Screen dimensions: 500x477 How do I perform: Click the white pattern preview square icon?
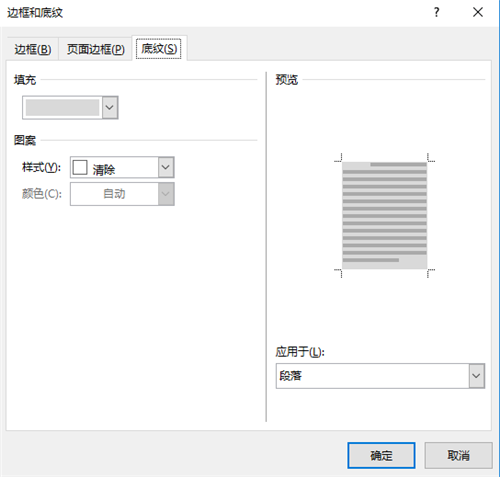point(80,167)
